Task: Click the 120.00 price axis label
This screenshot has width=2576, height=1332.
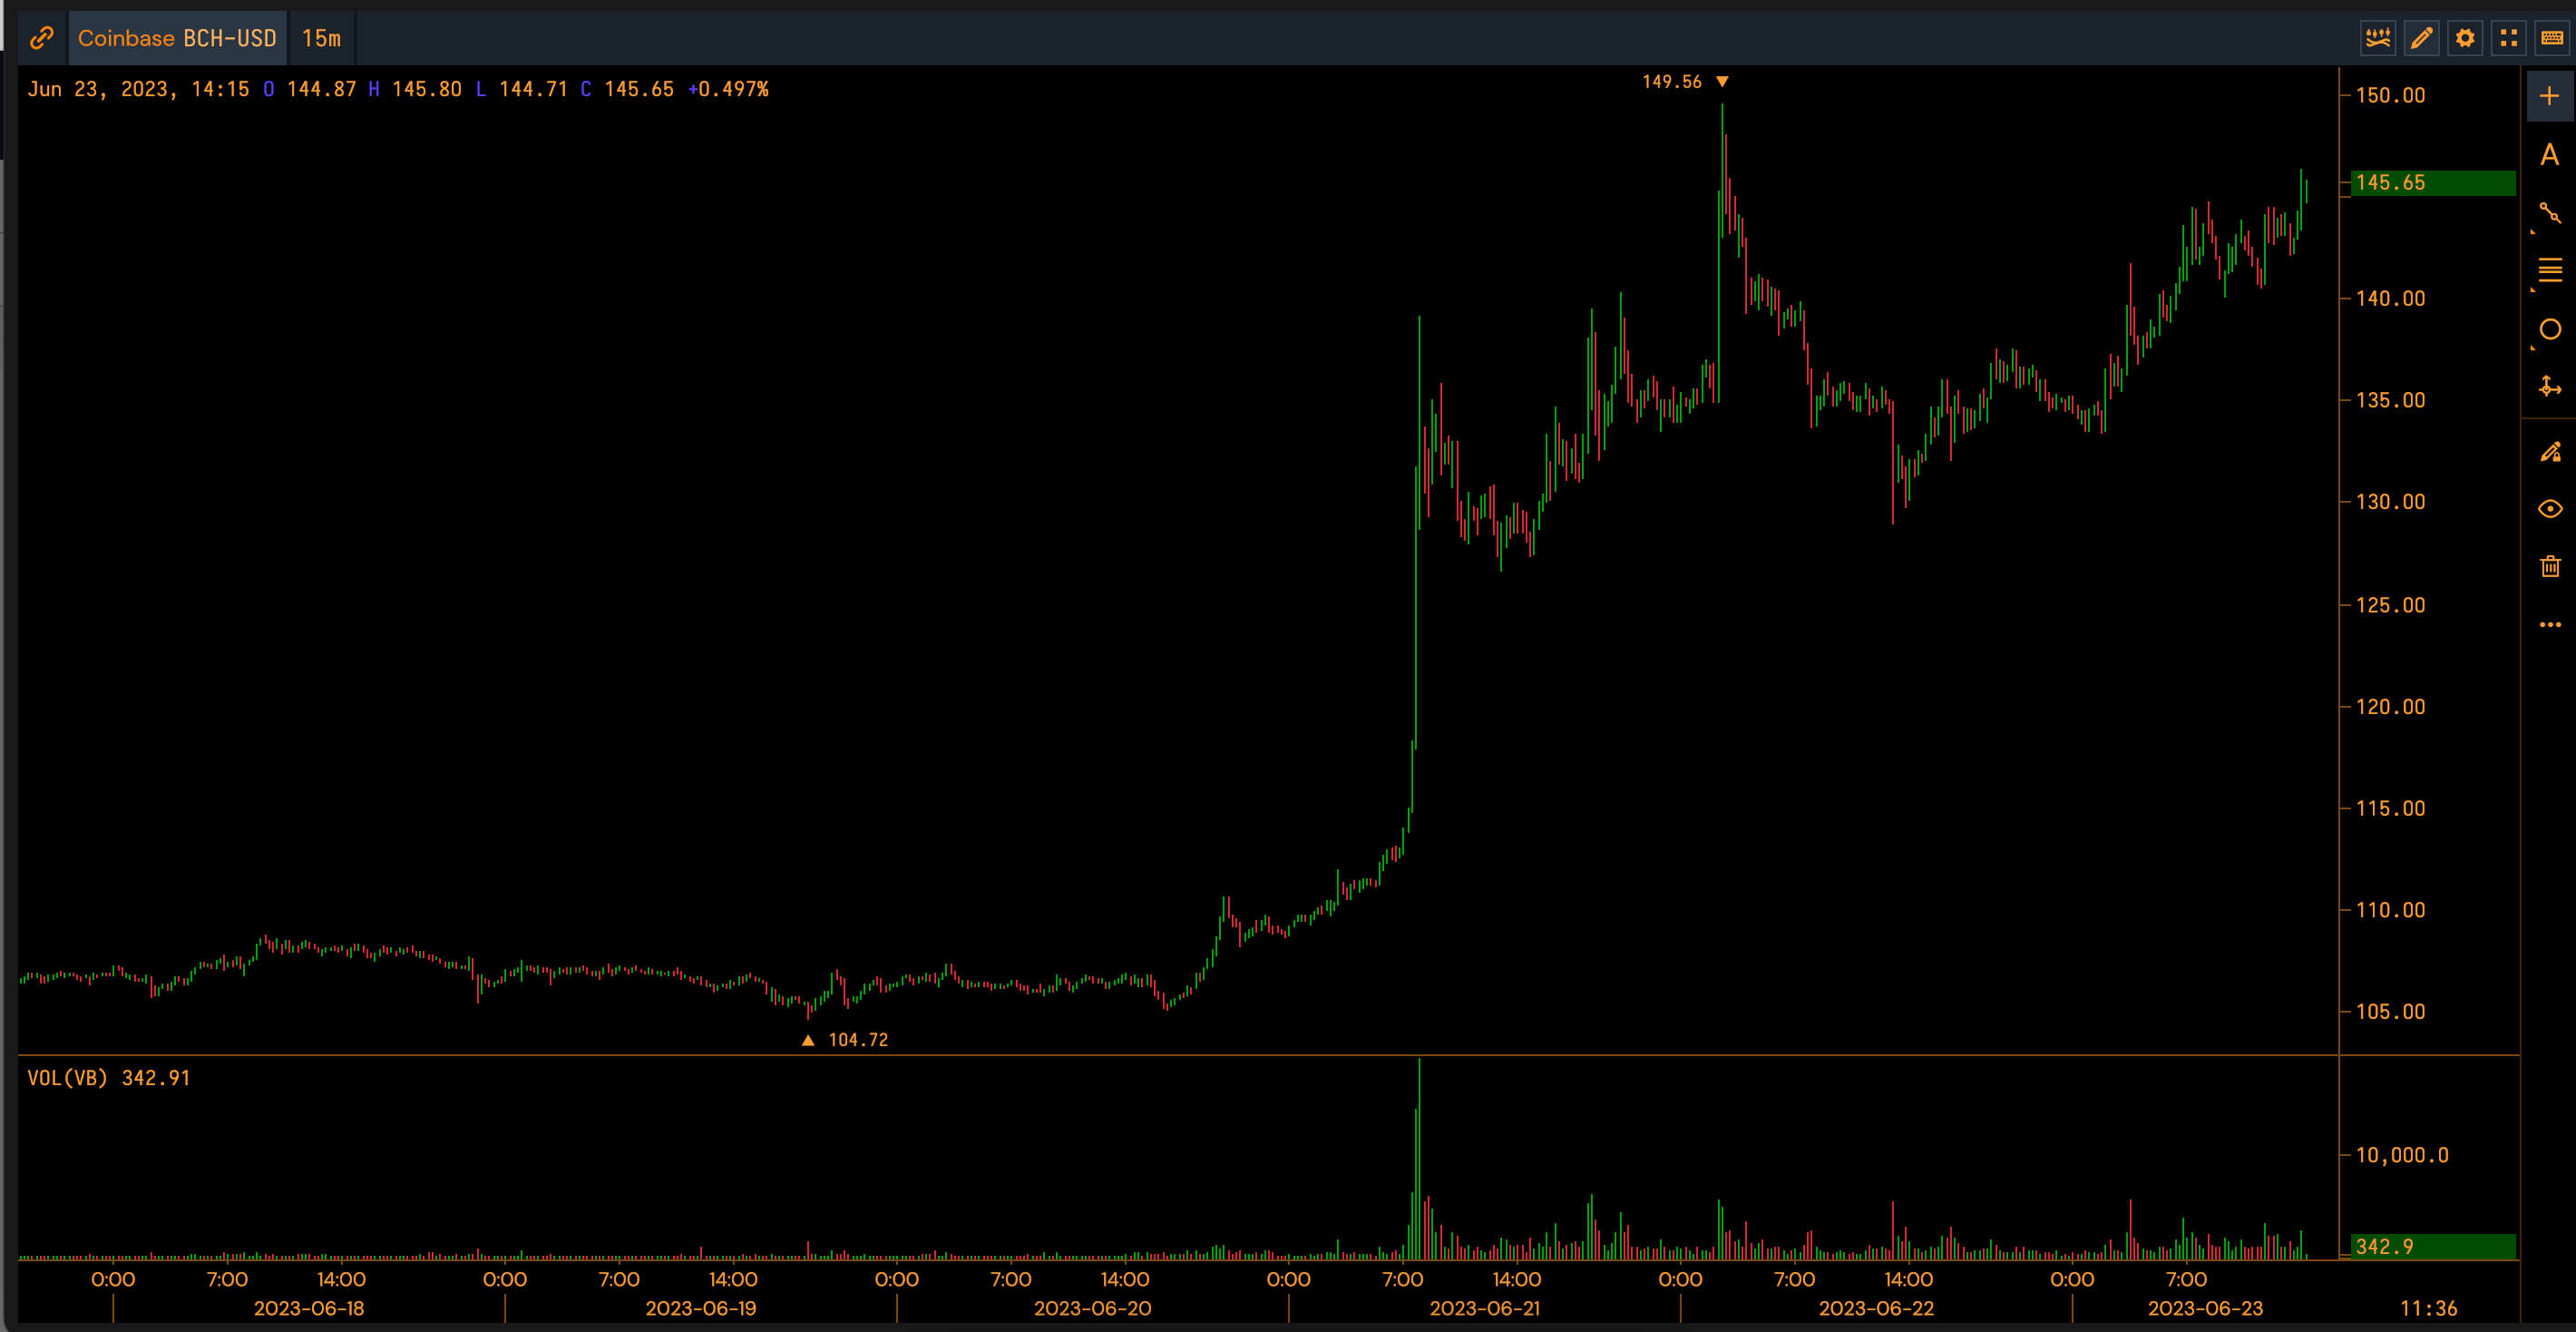Action: coord(2390,707)
